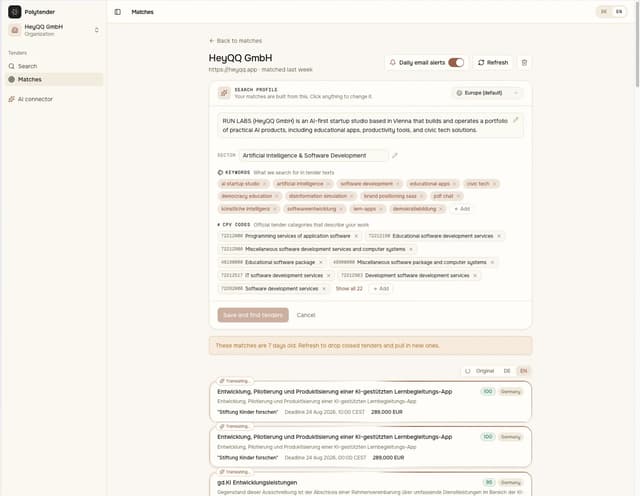Remove the last 'Software development services' CPV code
This screenshot has height=496, width=640.
[x=324, y=289]
